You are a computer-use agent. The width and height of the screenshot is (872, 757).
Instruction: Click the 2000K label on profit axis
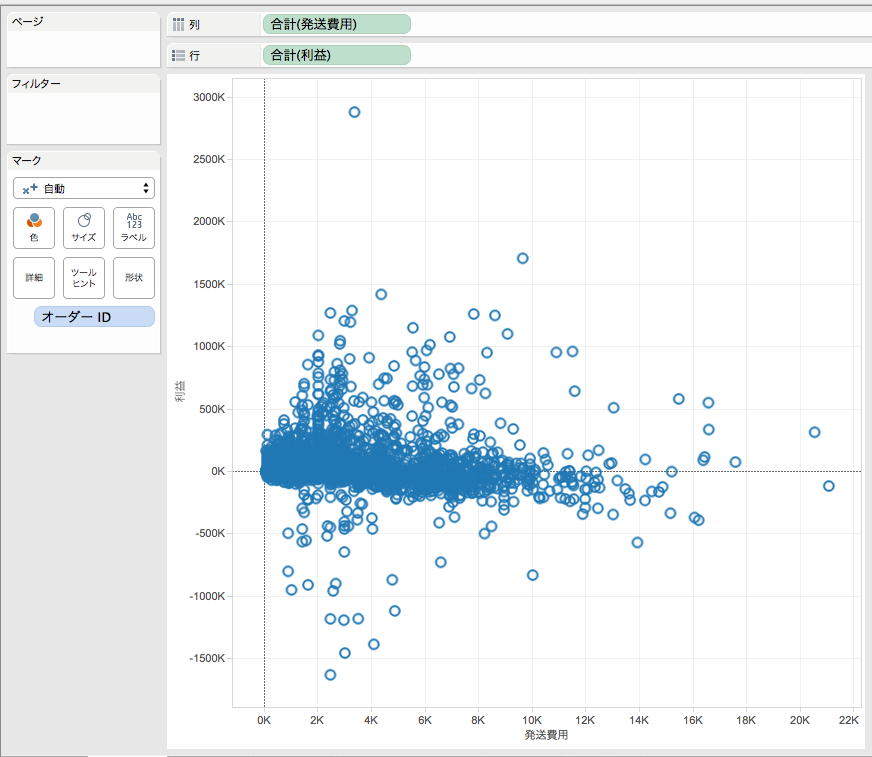tap(209, 221)
